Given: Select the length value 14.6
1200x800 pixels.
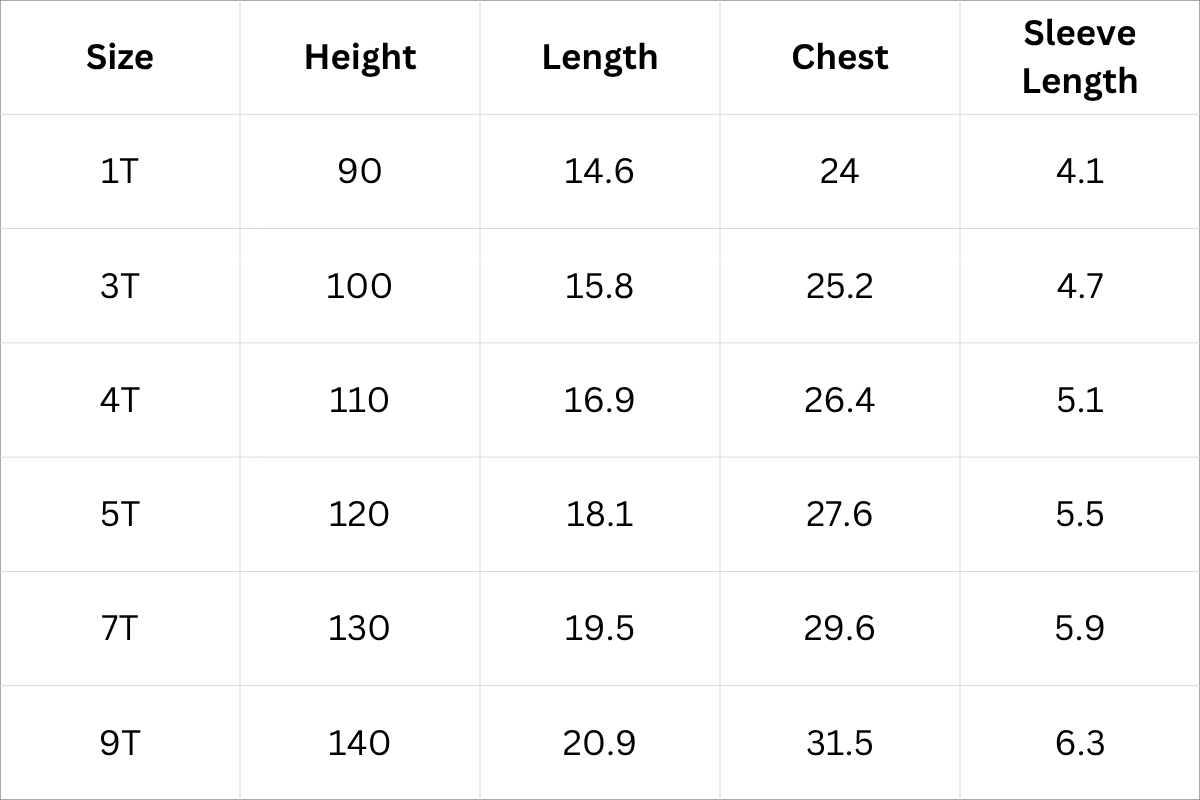Looking at the screenshot, I should [600, 171].
